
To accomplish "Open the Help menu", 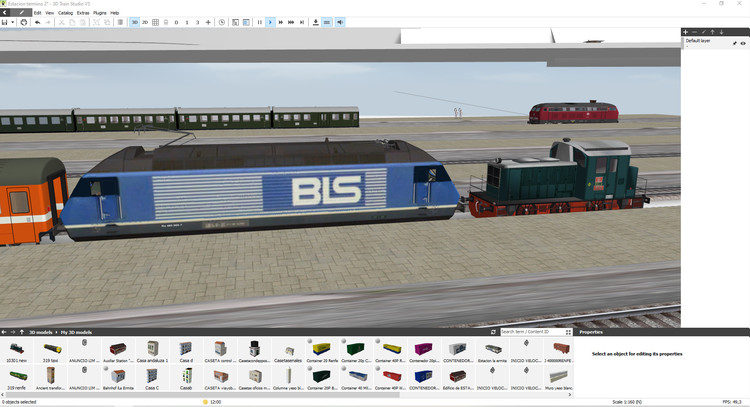I will coord(115,13).
